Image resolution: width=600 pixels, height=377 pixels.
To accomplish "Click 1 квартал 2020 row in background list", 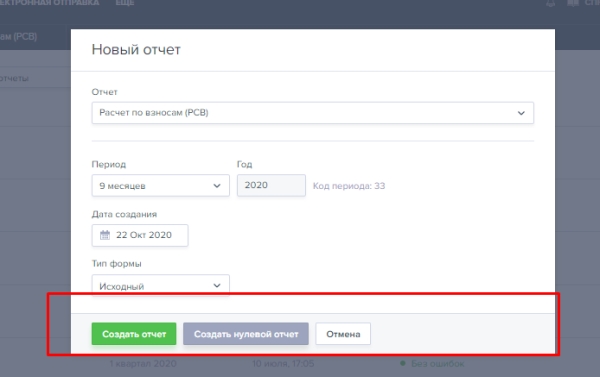I will [143, 364].
